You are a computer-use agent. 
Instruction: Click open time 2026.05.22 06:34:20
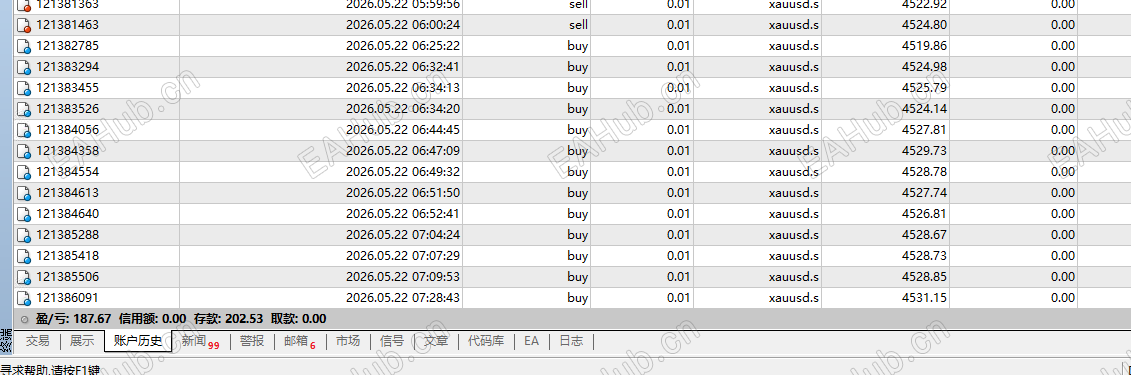pos(403,109)
